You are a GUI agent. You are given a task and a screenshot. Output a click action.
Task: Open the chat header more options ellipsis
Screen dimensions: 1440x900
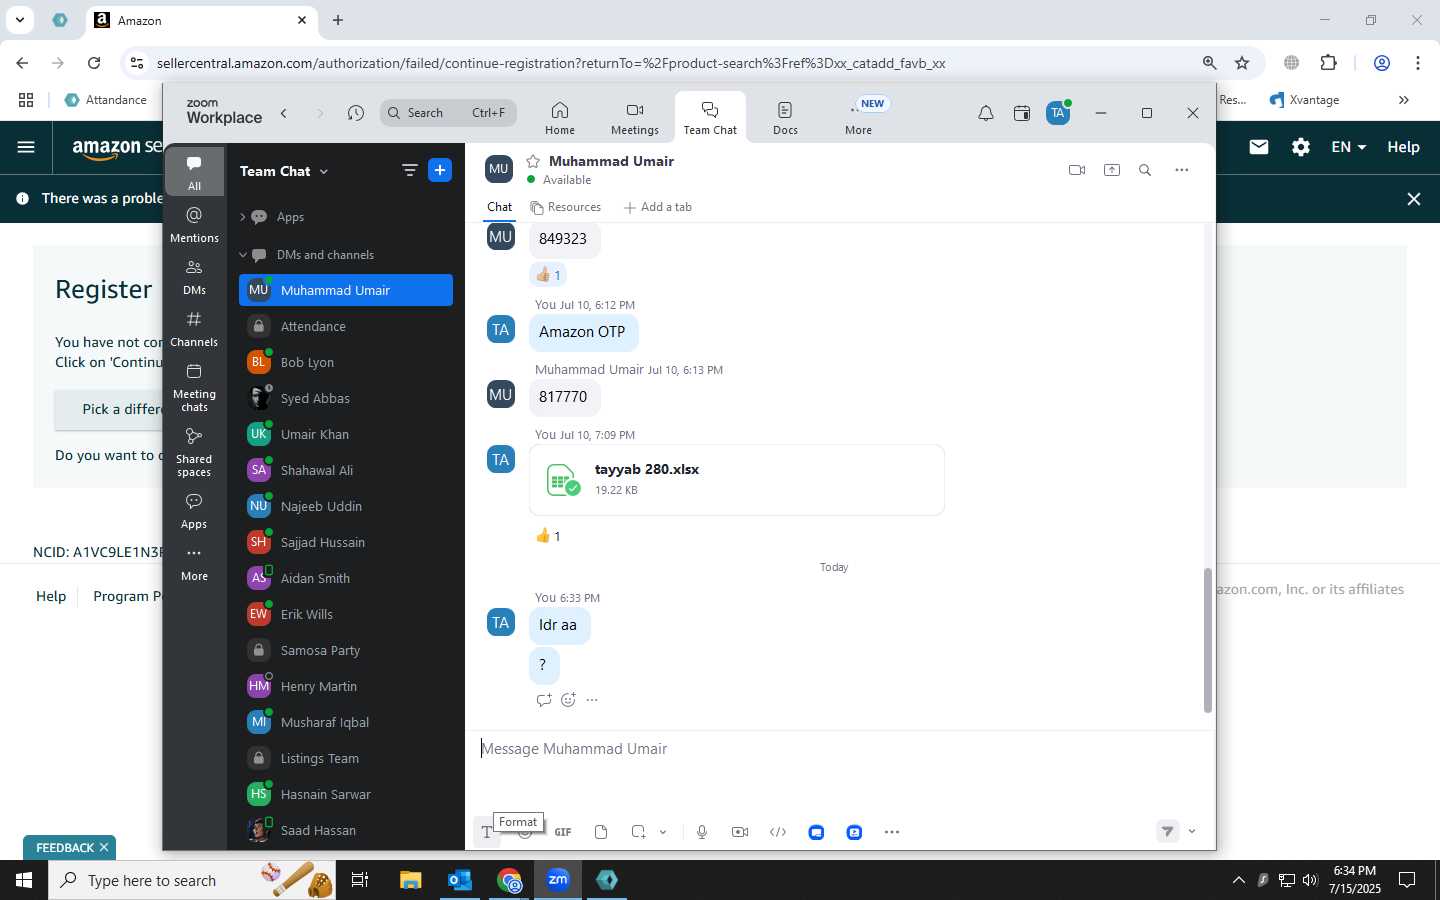coord(1181,170)
